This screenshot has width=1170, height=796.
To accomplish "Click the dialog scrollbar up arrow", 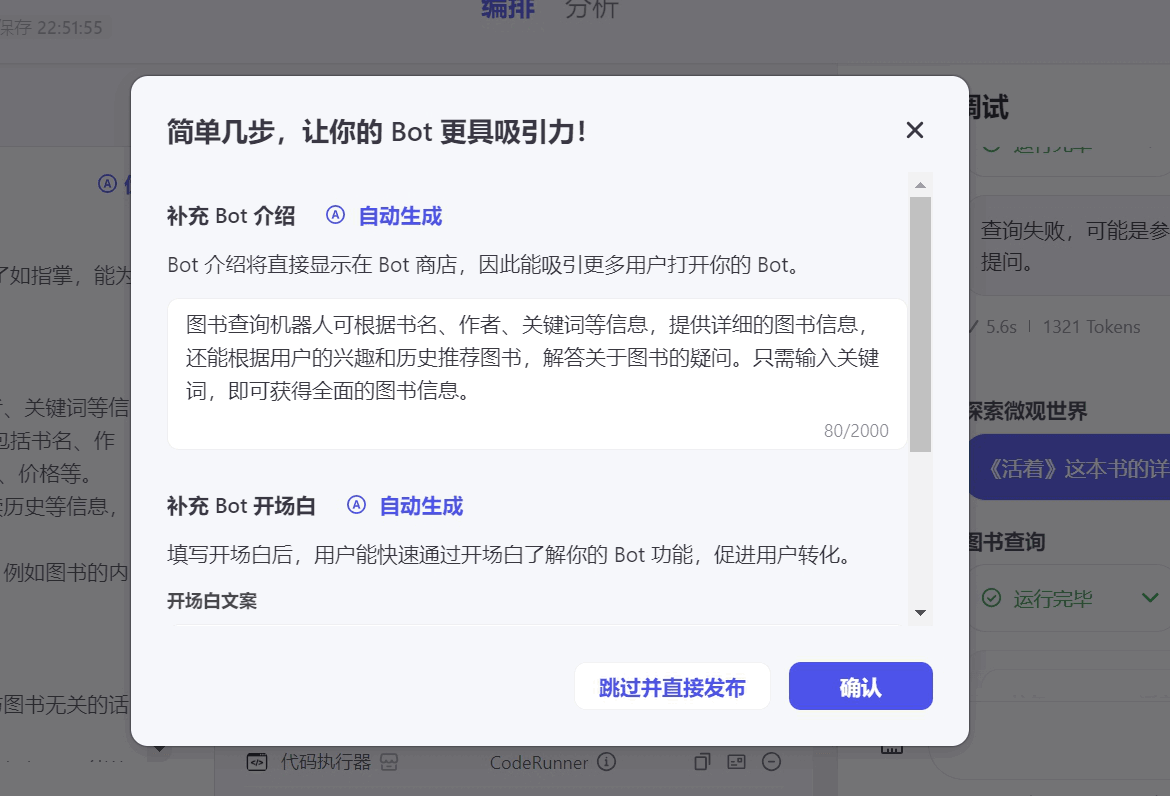I will coord(920,185).
